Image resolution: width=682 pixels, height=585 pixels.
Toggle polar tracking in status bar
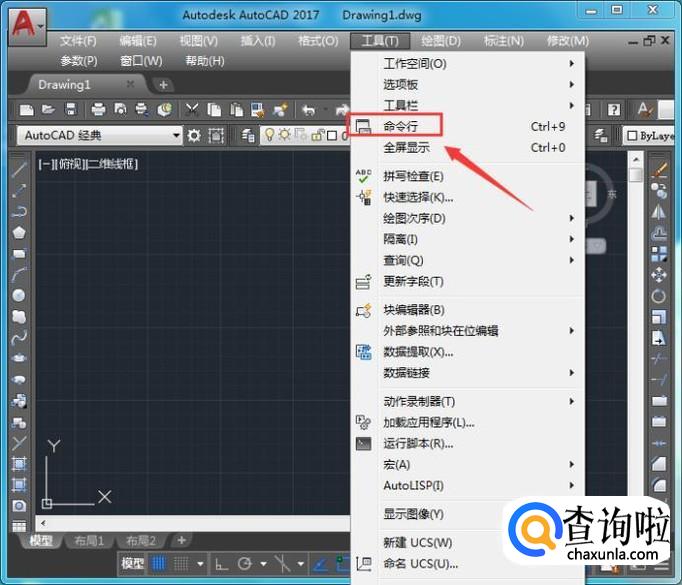point(244,564)
